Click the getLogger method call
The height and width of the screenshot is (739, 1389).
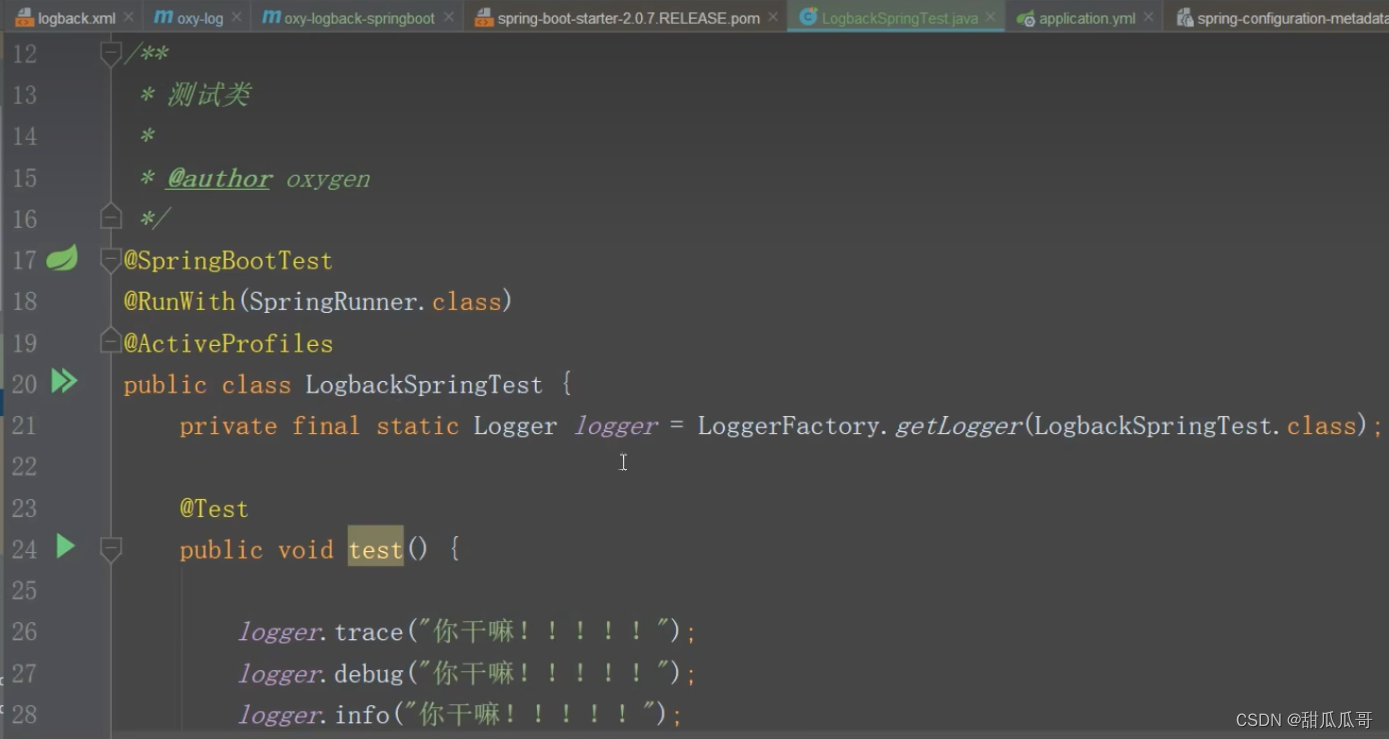[x=957, y=426]
